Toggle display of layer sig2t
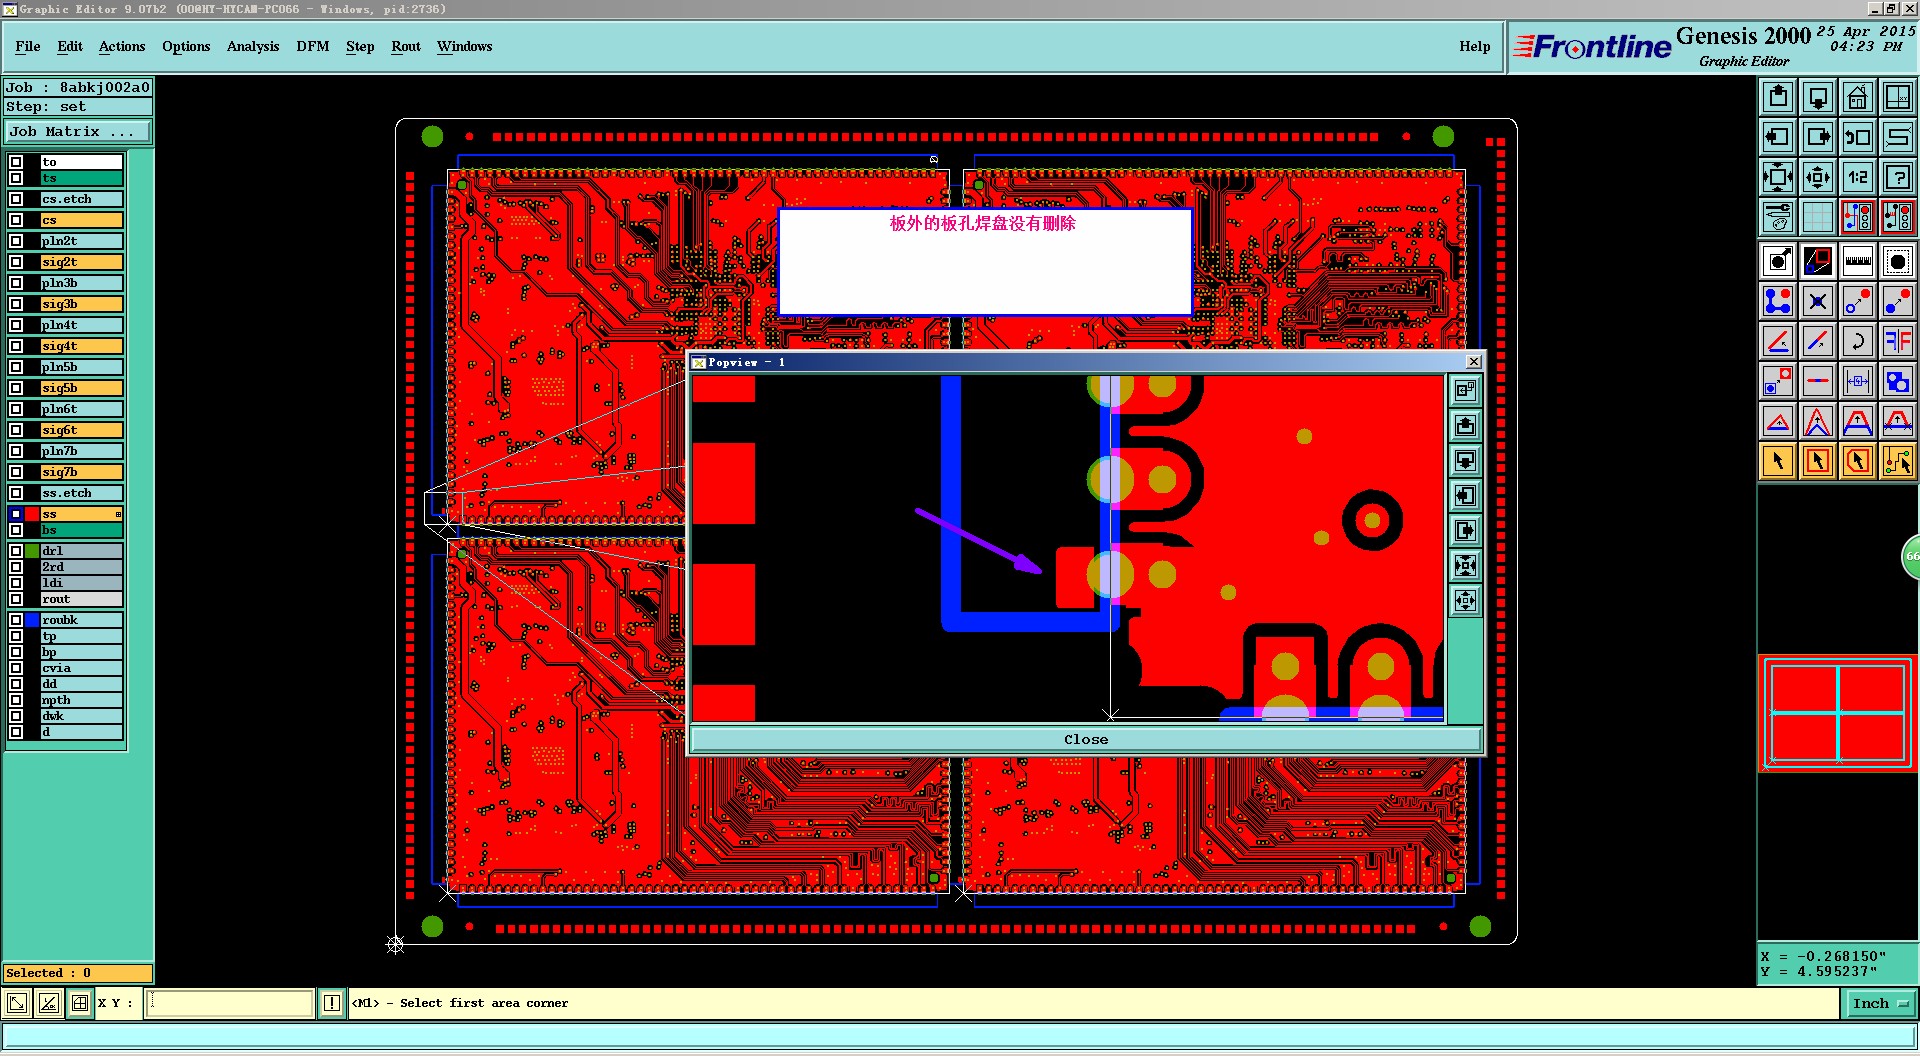The image size is (1920, 1056). coord(16,262)
